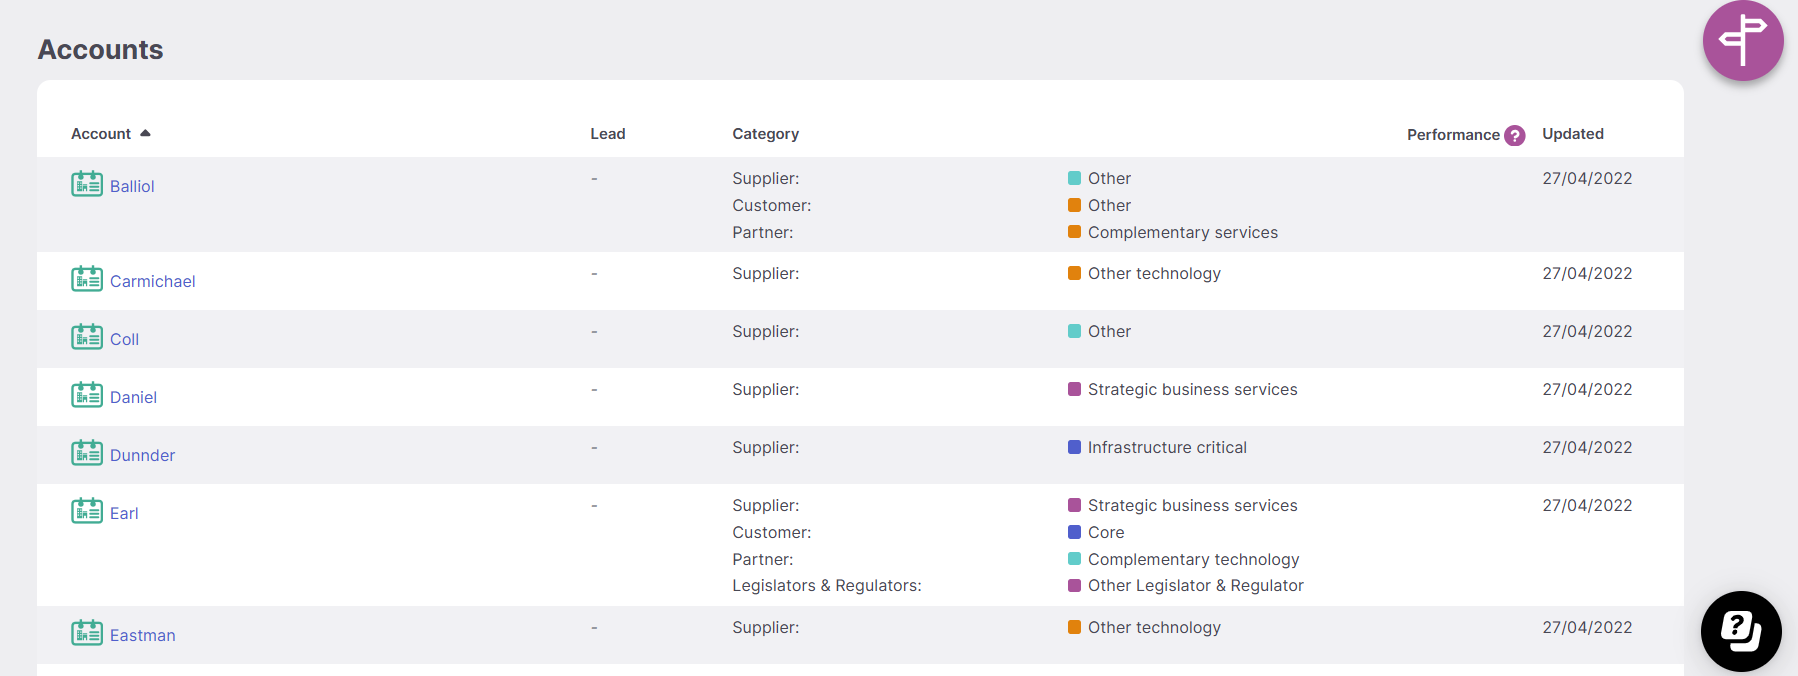Open the Coll account link

click(124, 339)
